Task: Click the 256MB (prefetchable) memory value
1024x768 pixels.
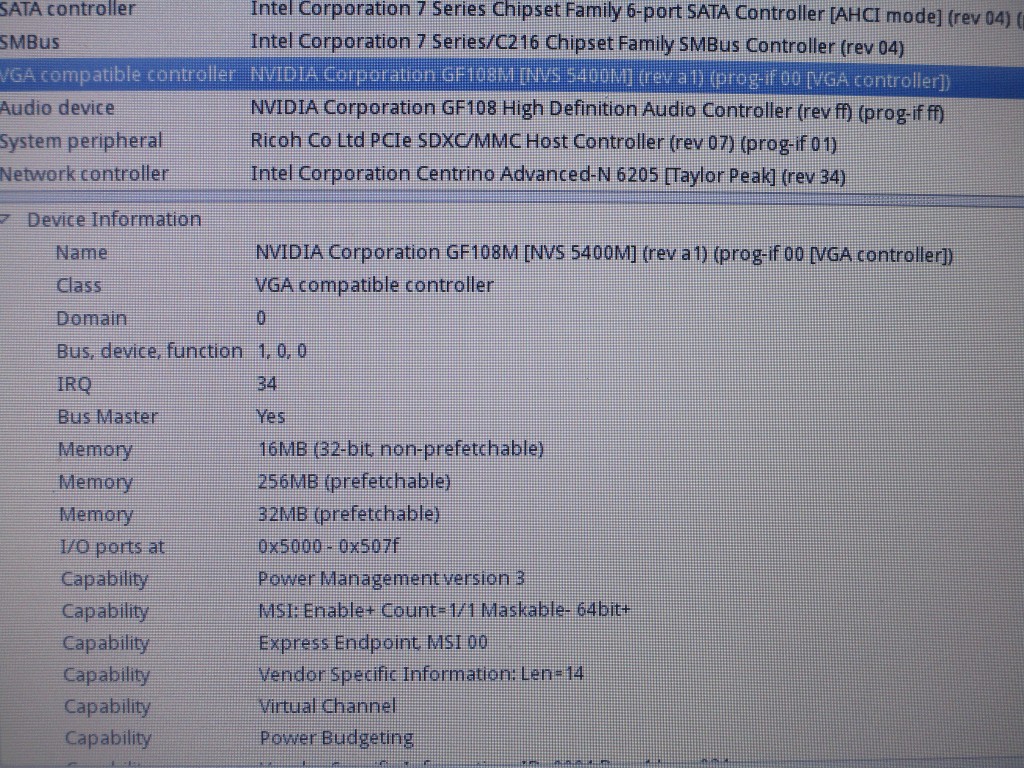Action: pyautogui.click(x=354, y=481)
